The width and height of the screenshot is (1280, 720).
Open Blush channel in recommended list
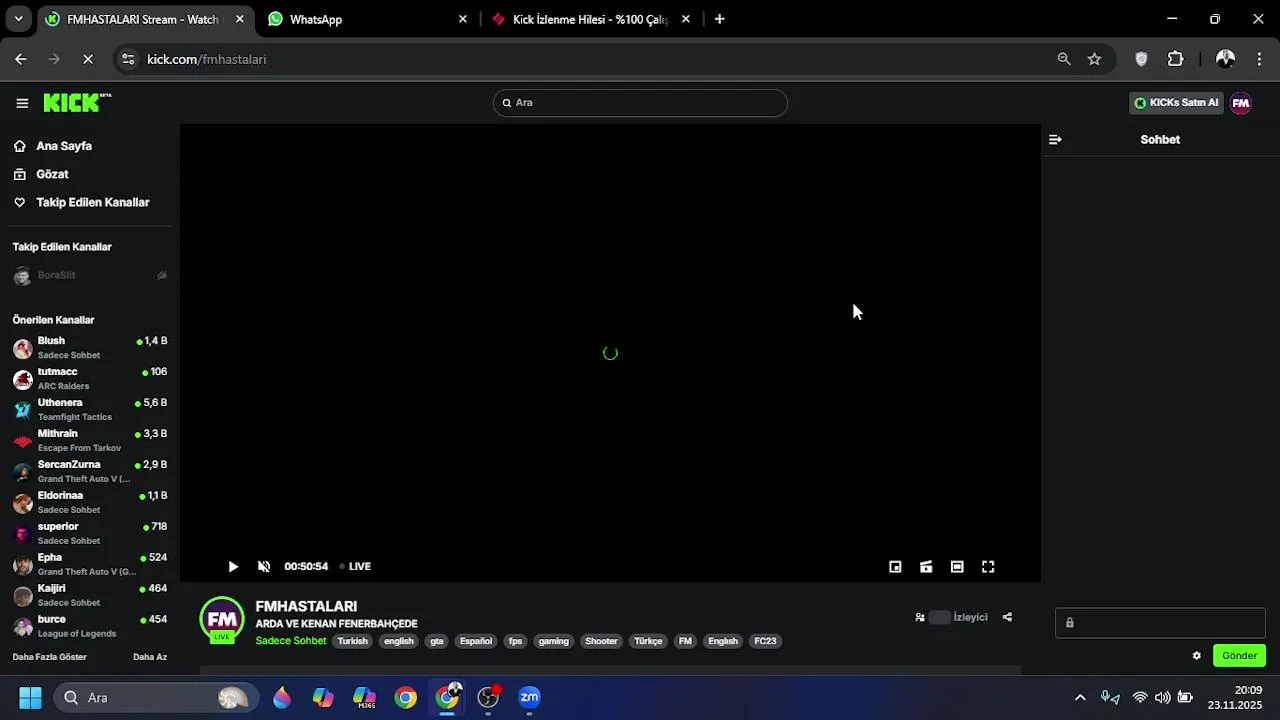(90, 348)
